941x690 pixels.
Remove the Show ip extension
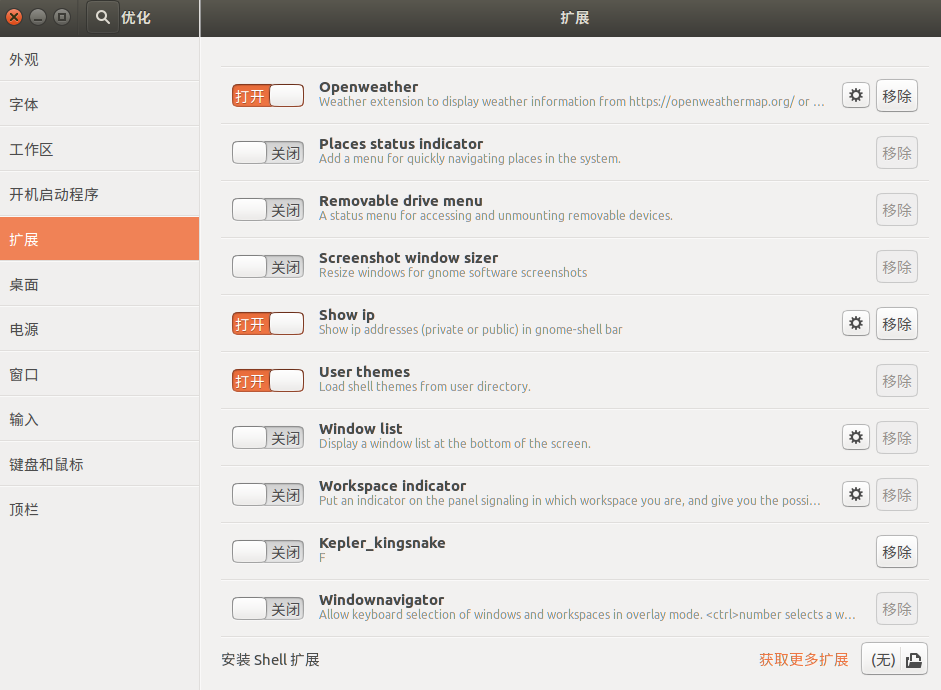pos(897,323)
